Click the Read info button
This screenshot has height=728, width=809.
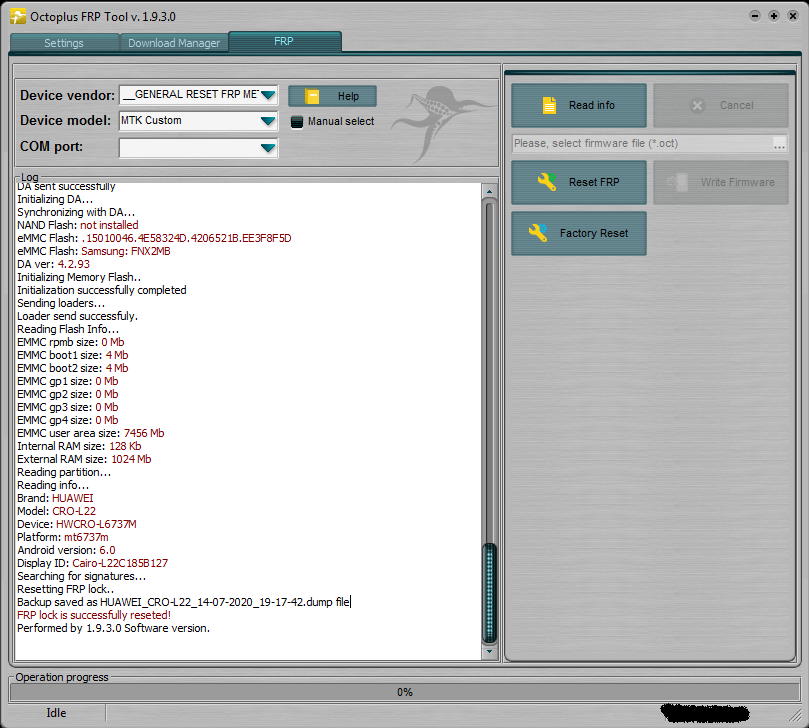[x=579, y=105]
